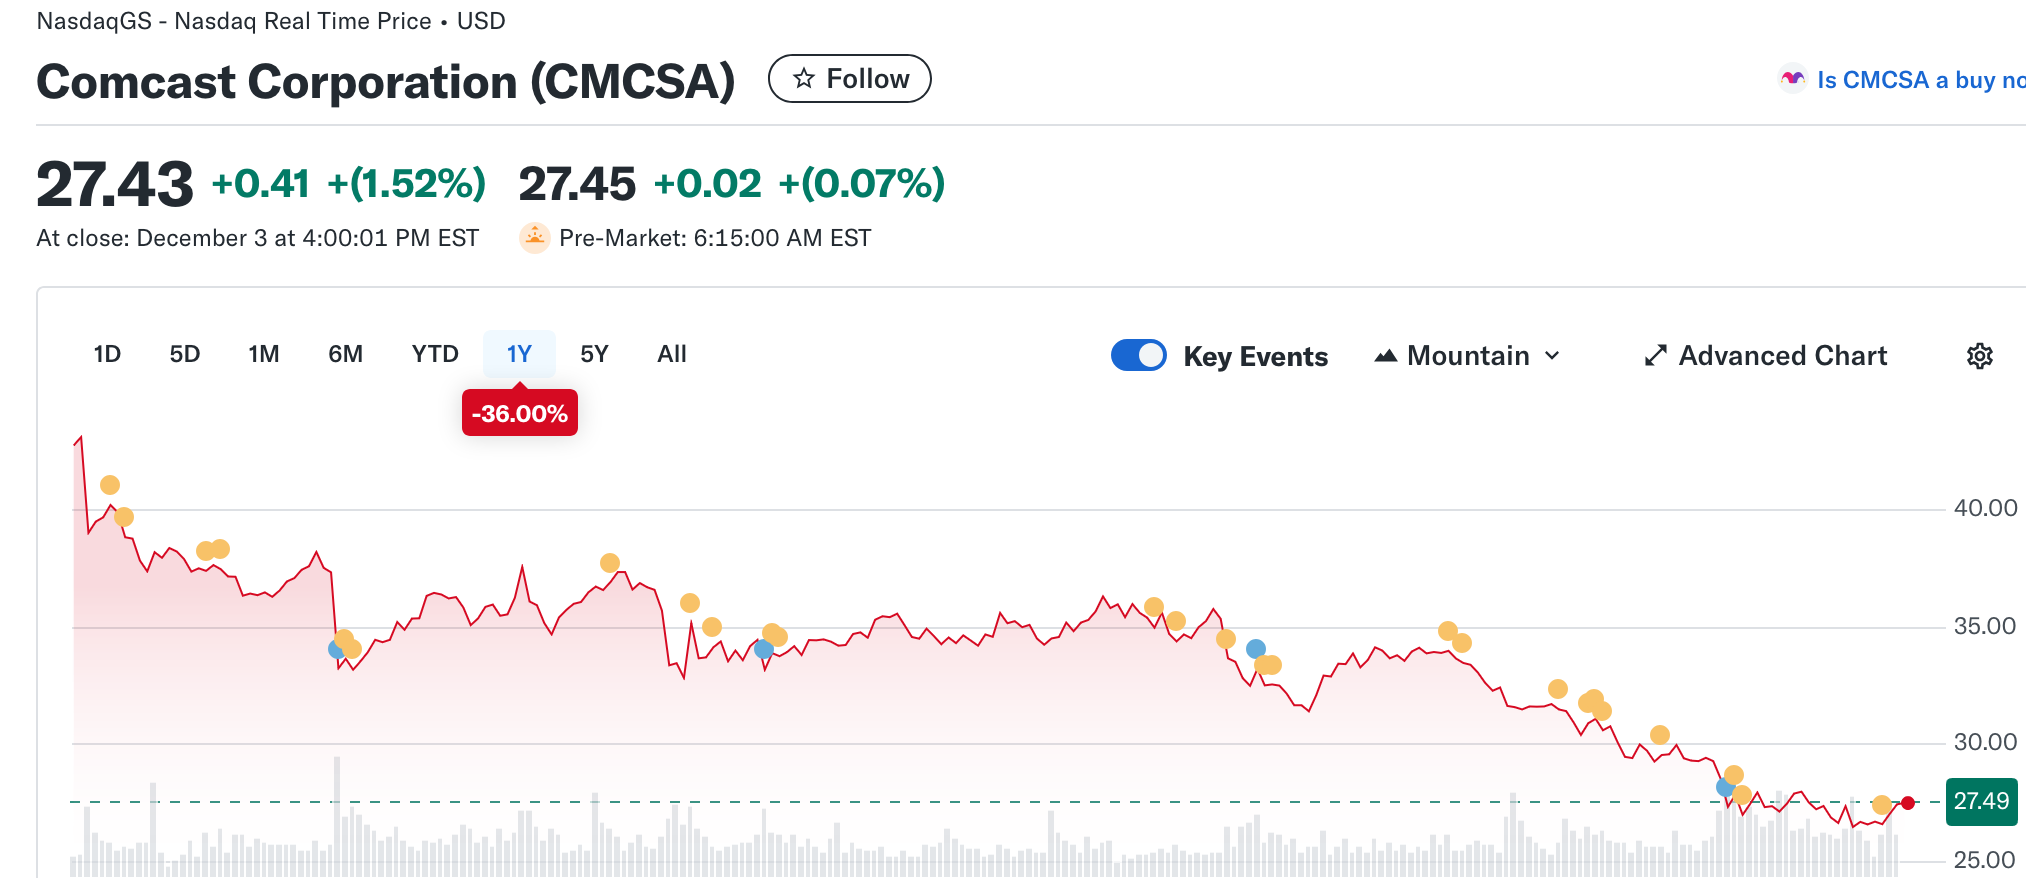
Task: Click the Follow star button
Action: (849, 79)
